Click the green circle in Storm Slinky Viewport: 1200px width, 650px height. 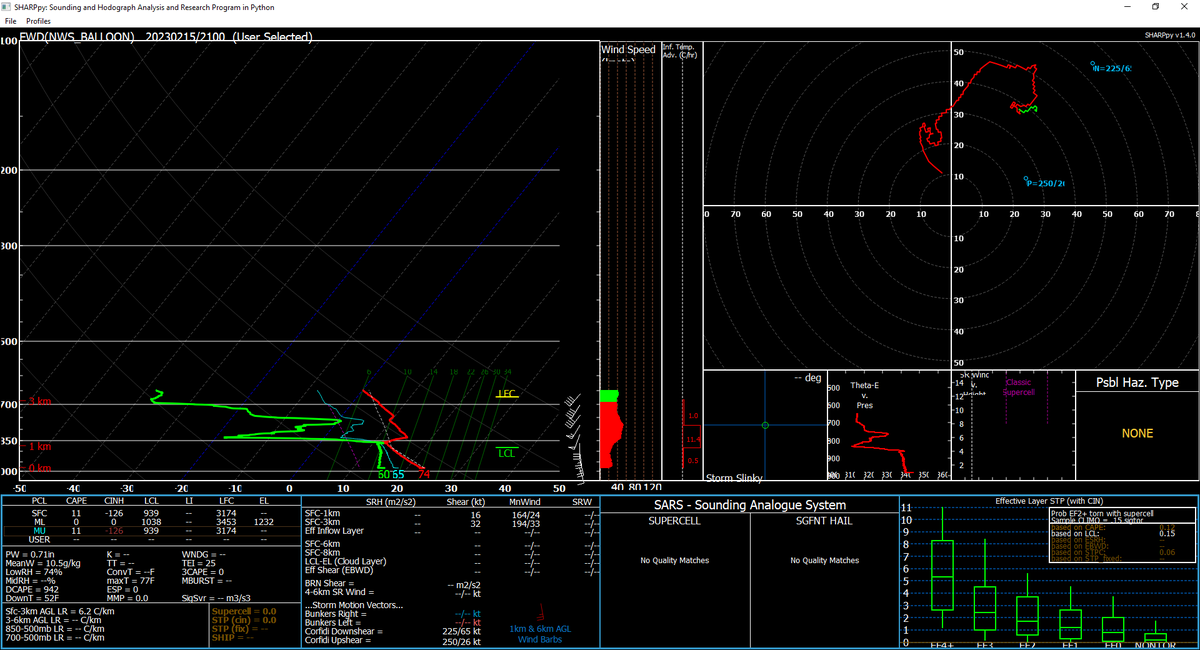coord(765,425)
